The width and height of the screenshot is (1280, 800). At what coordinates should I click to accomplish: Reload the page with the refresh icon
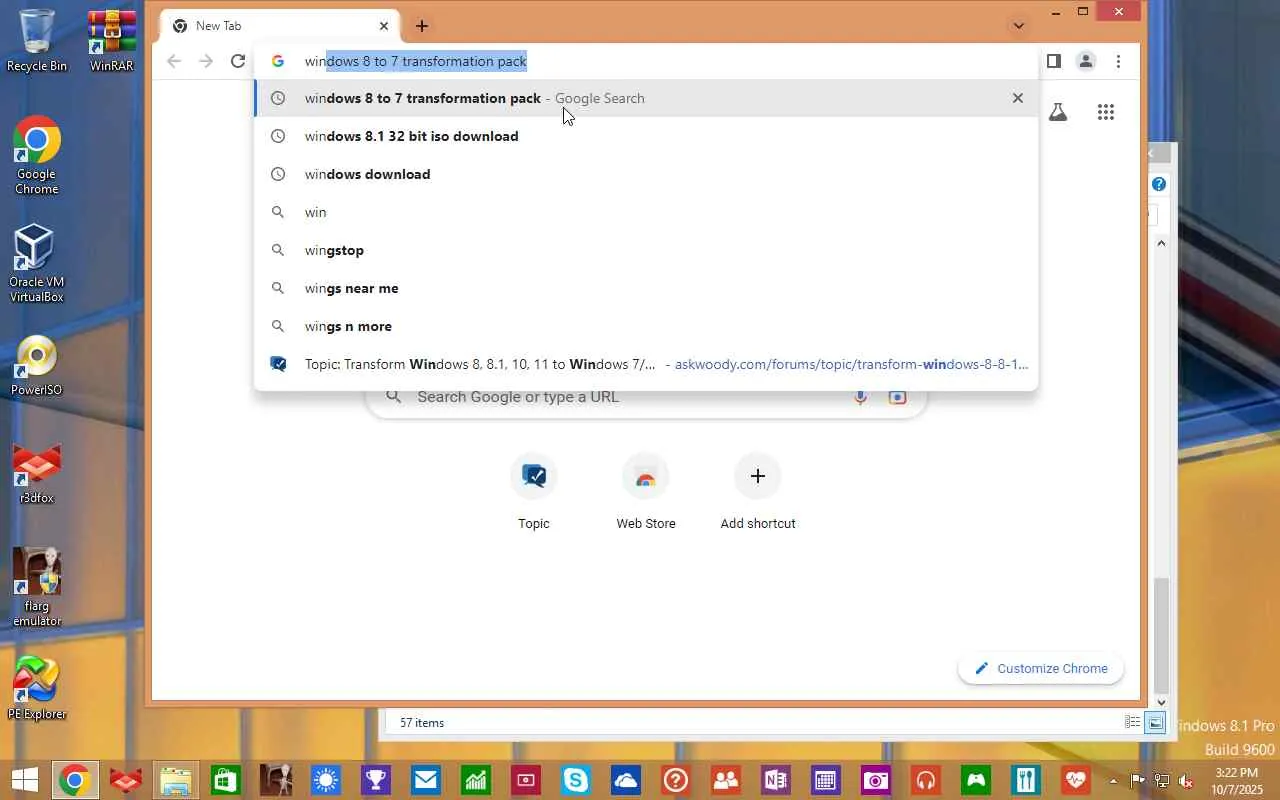[237, 61]
